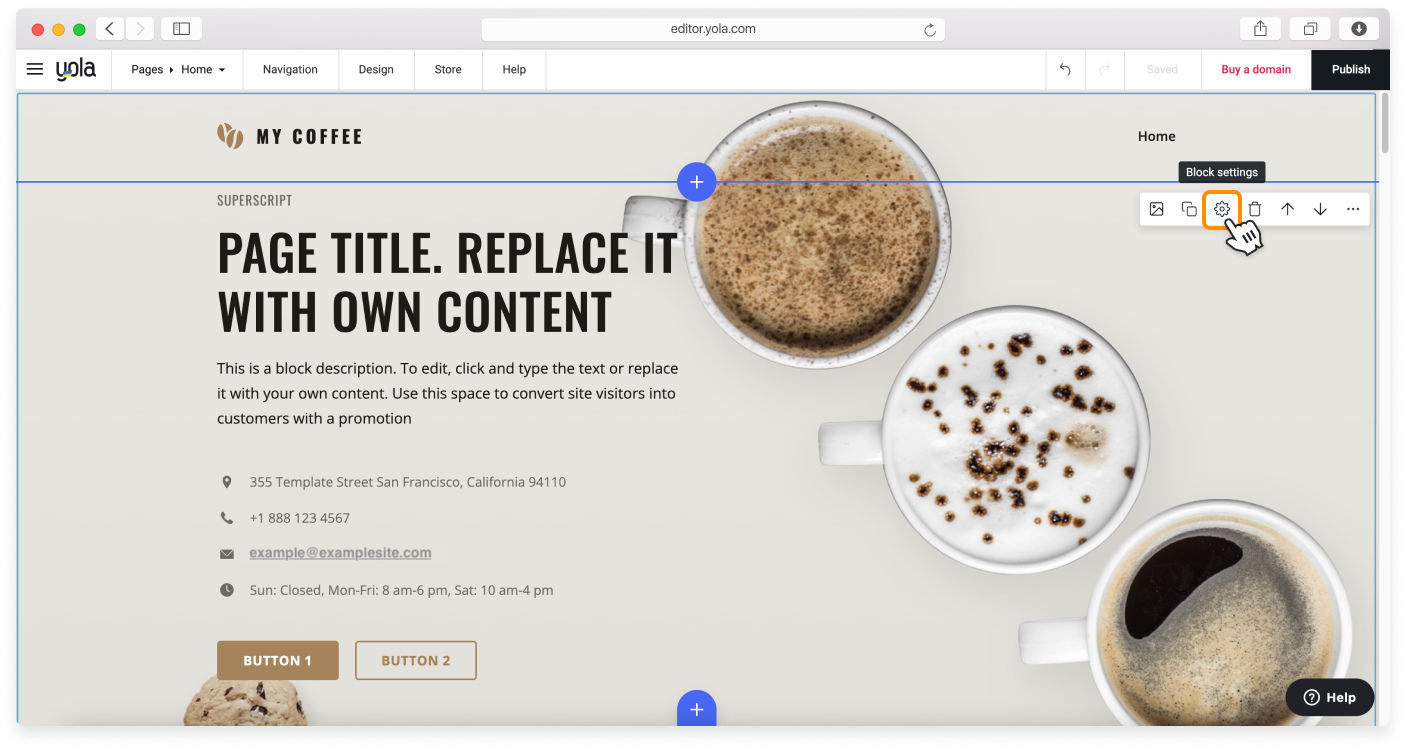This screenshot has width=1406, height=750.
Task: Click the Buy a domain link
Action: coord(1256,70)
